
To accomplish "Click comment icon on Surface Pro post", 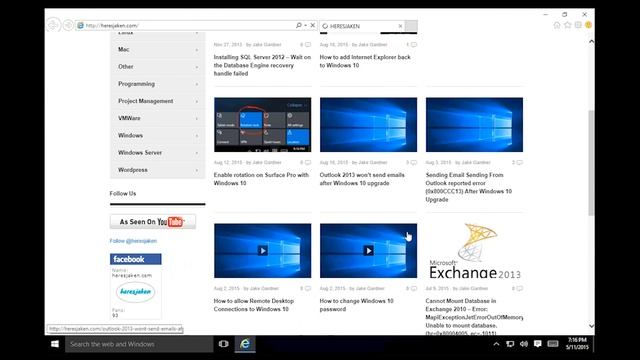I will [308, 162].
